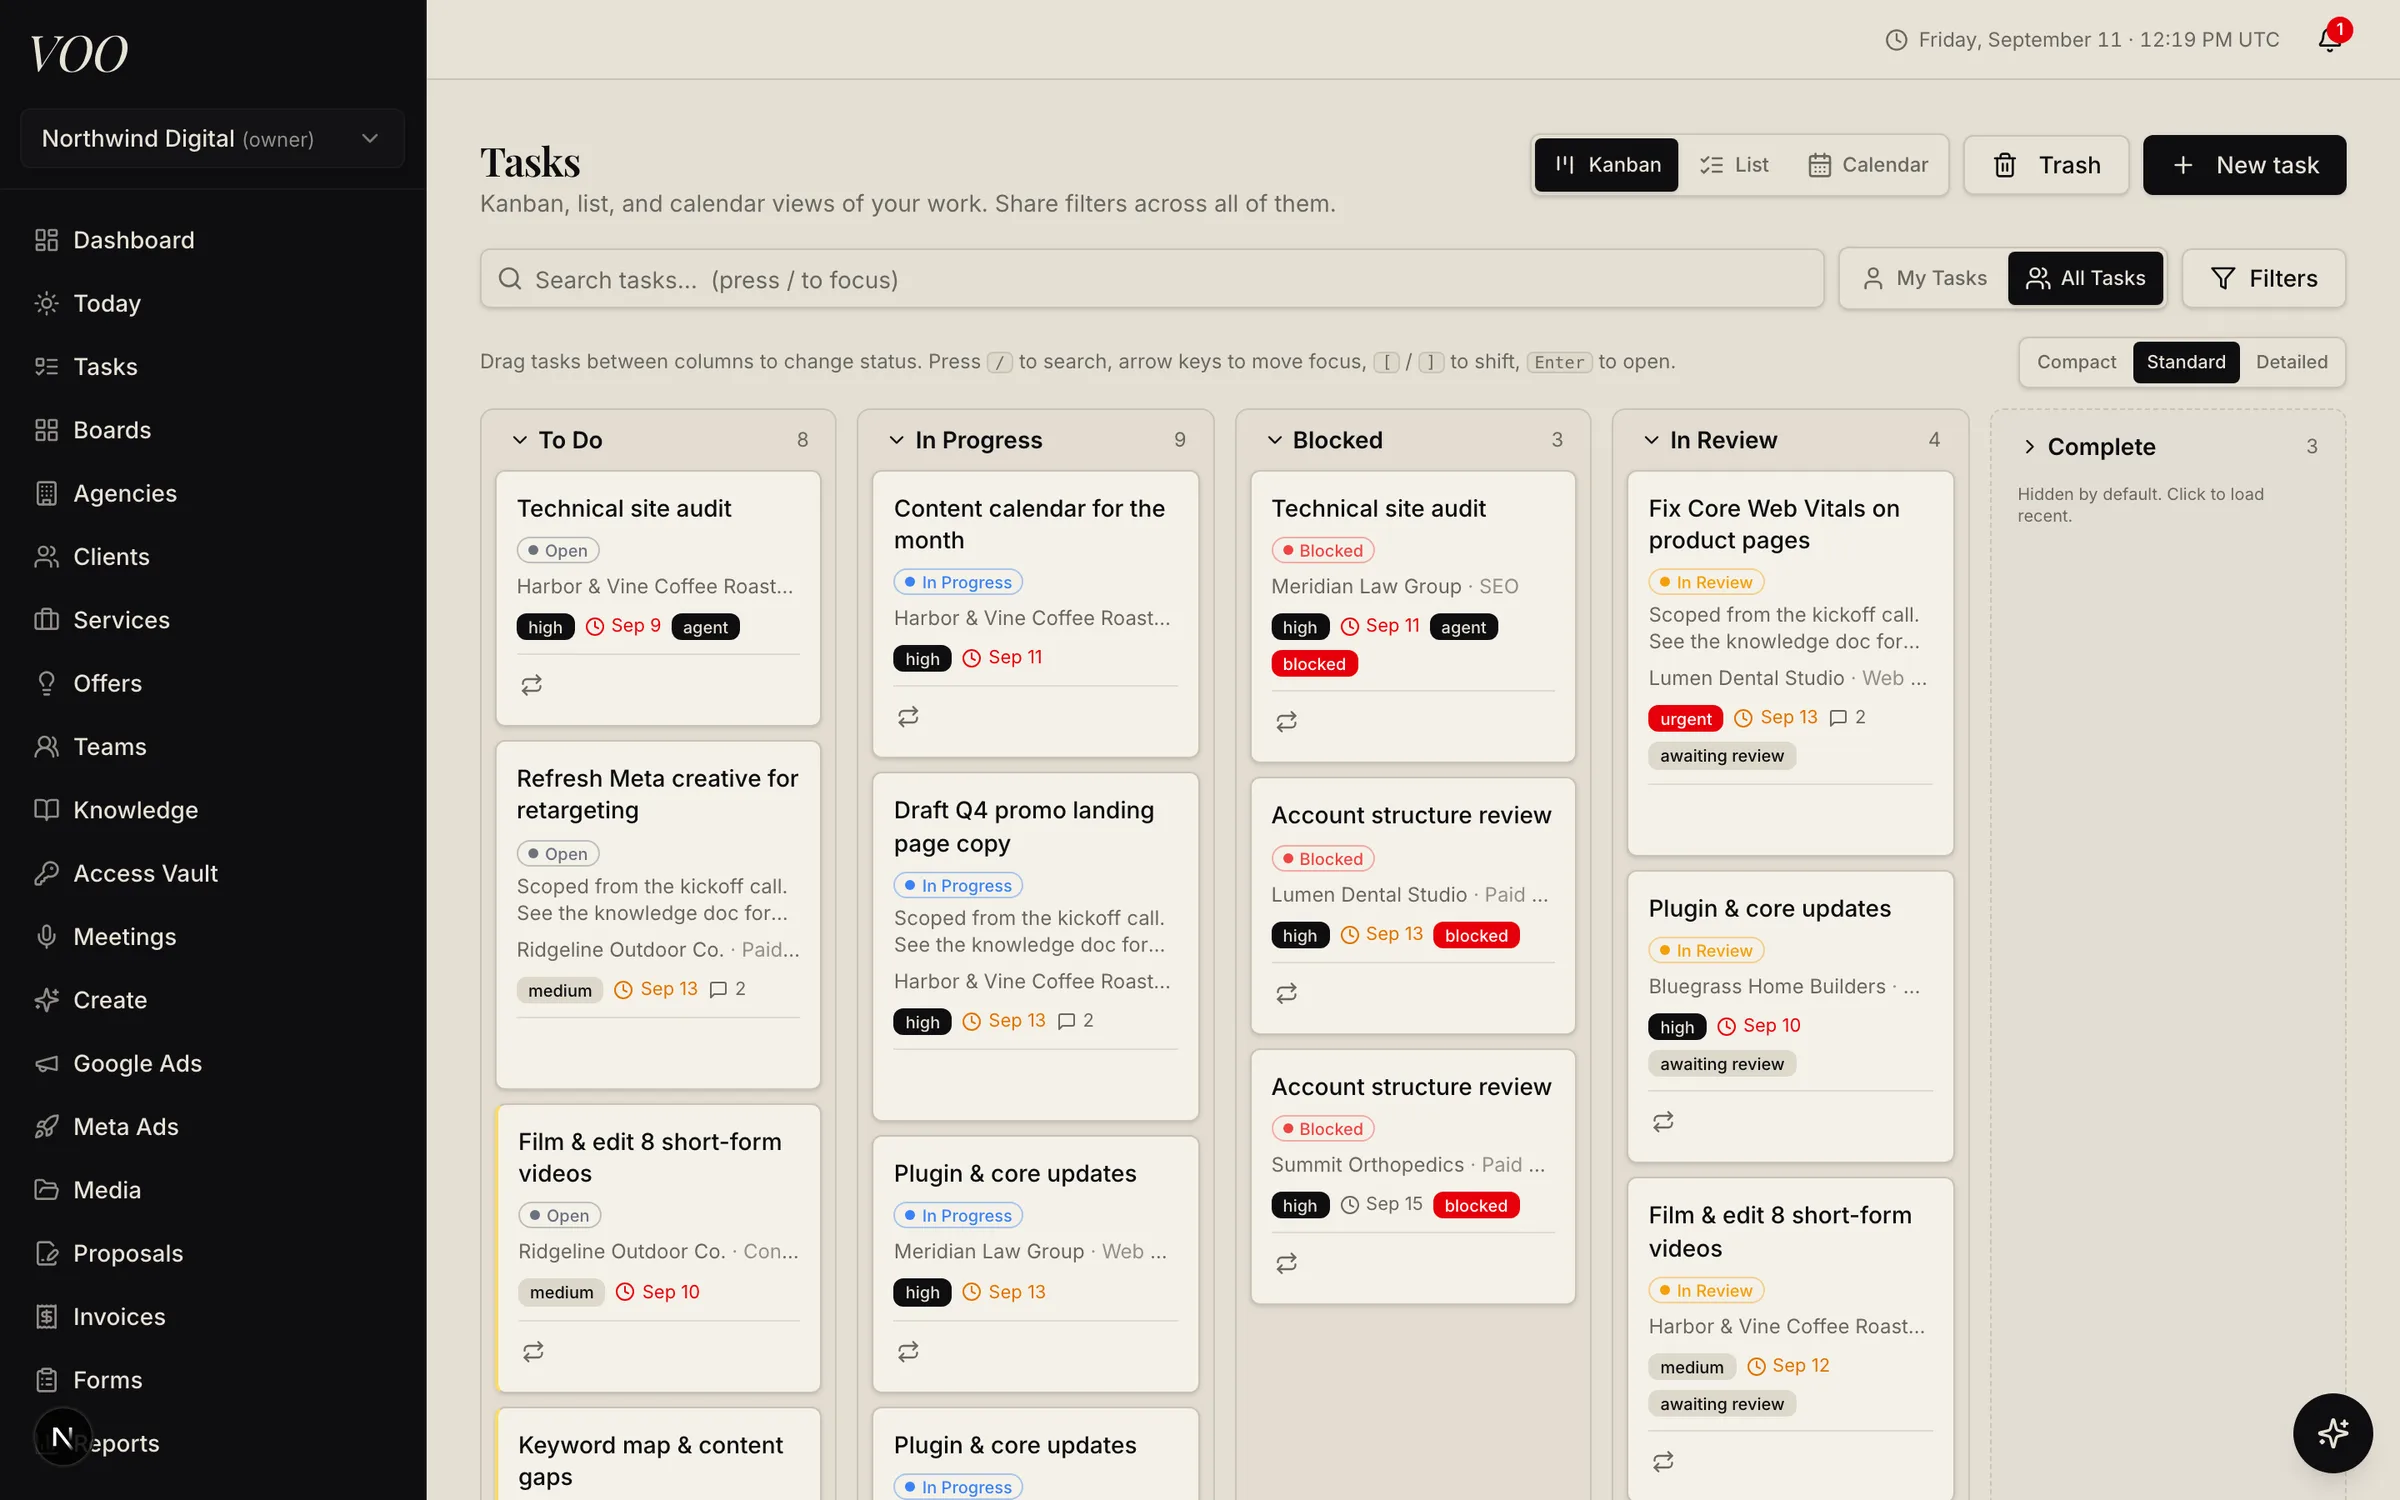This screenshot has height=1500, width=2400.
Task: Collapse the To Do column
Action: pos(520,440)
